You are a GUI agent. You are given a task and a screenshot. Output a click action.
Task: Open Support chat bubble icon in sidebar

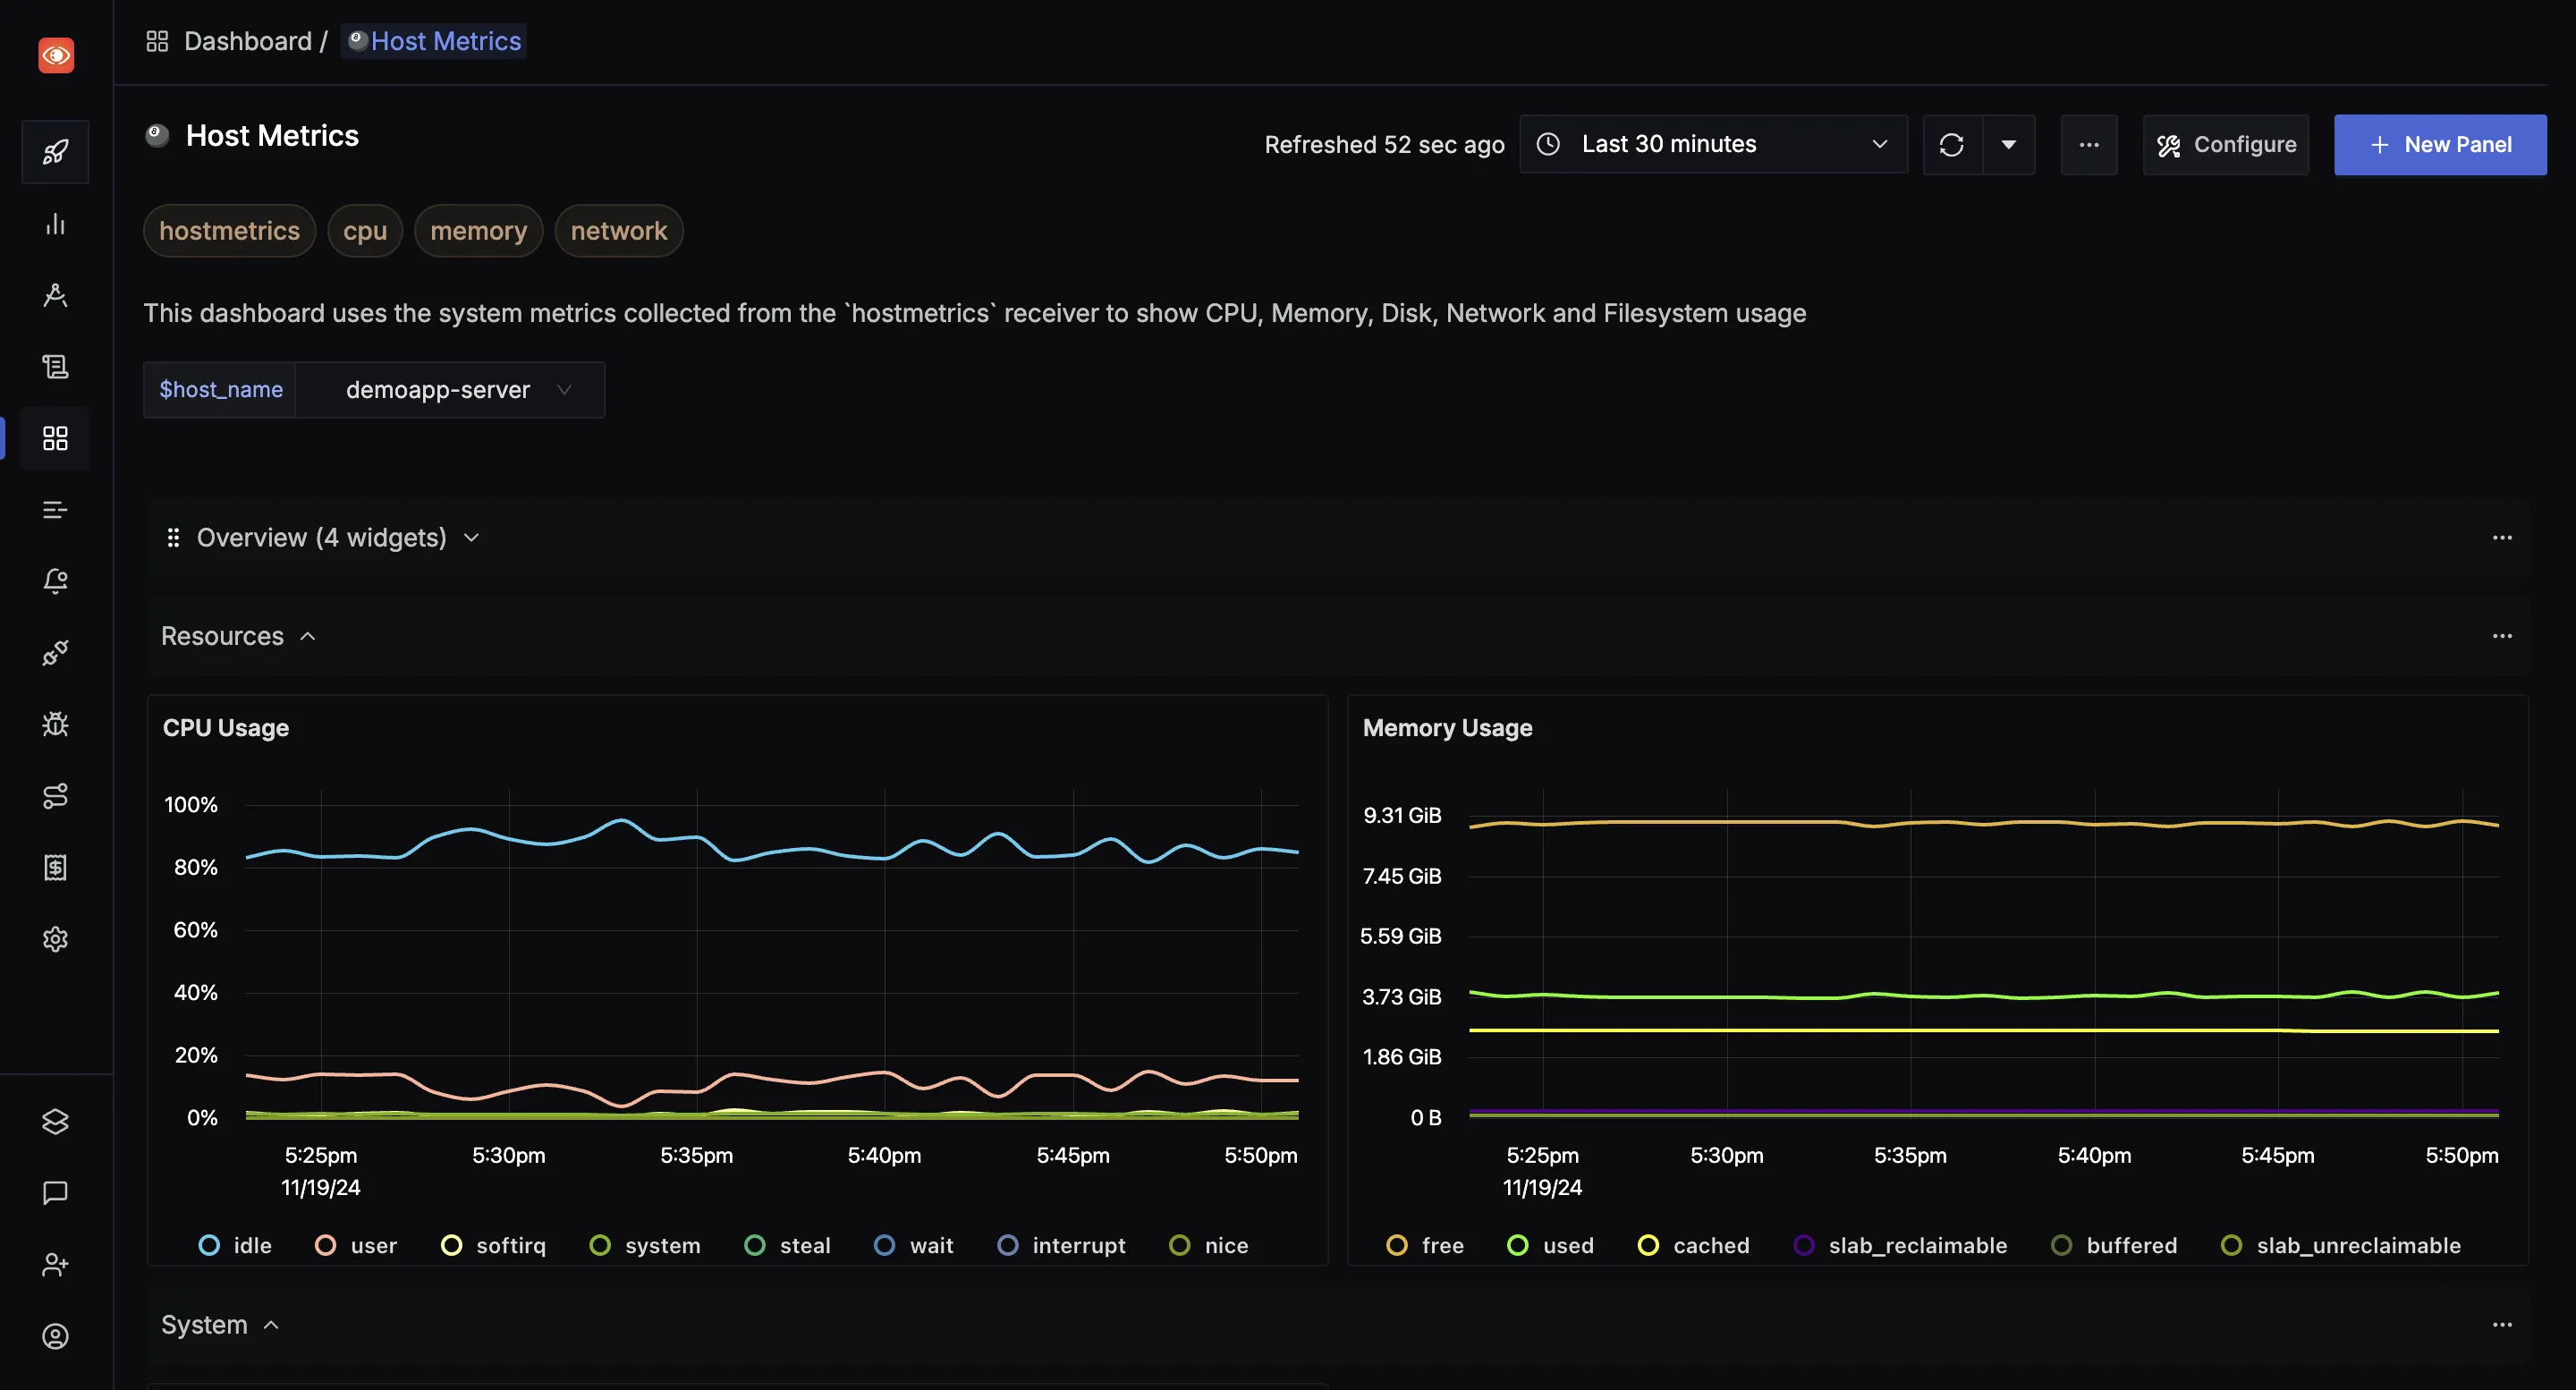pos(56,1193)
